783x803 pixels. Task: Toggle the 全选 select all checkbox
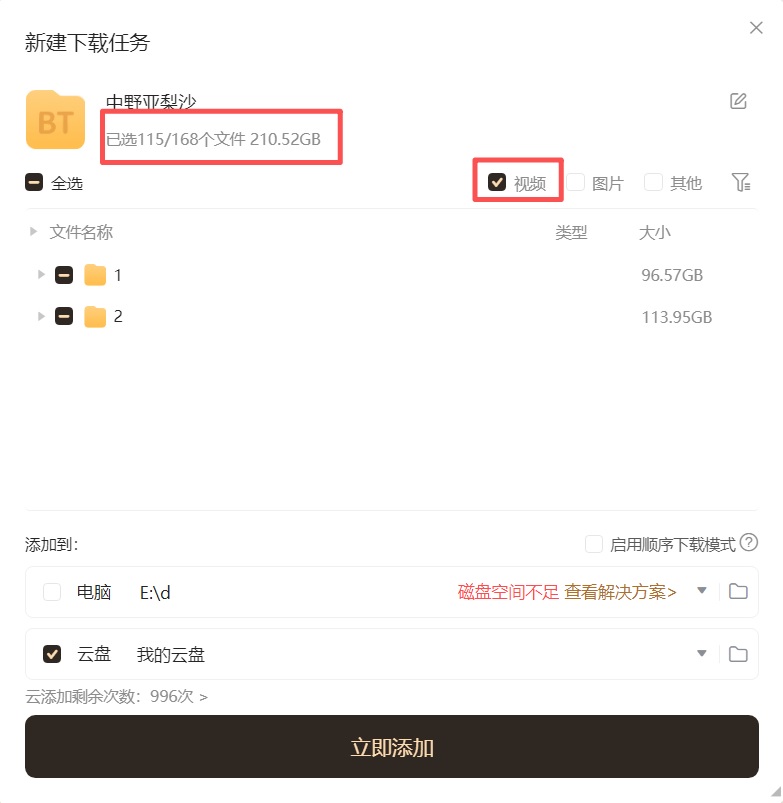34,183
